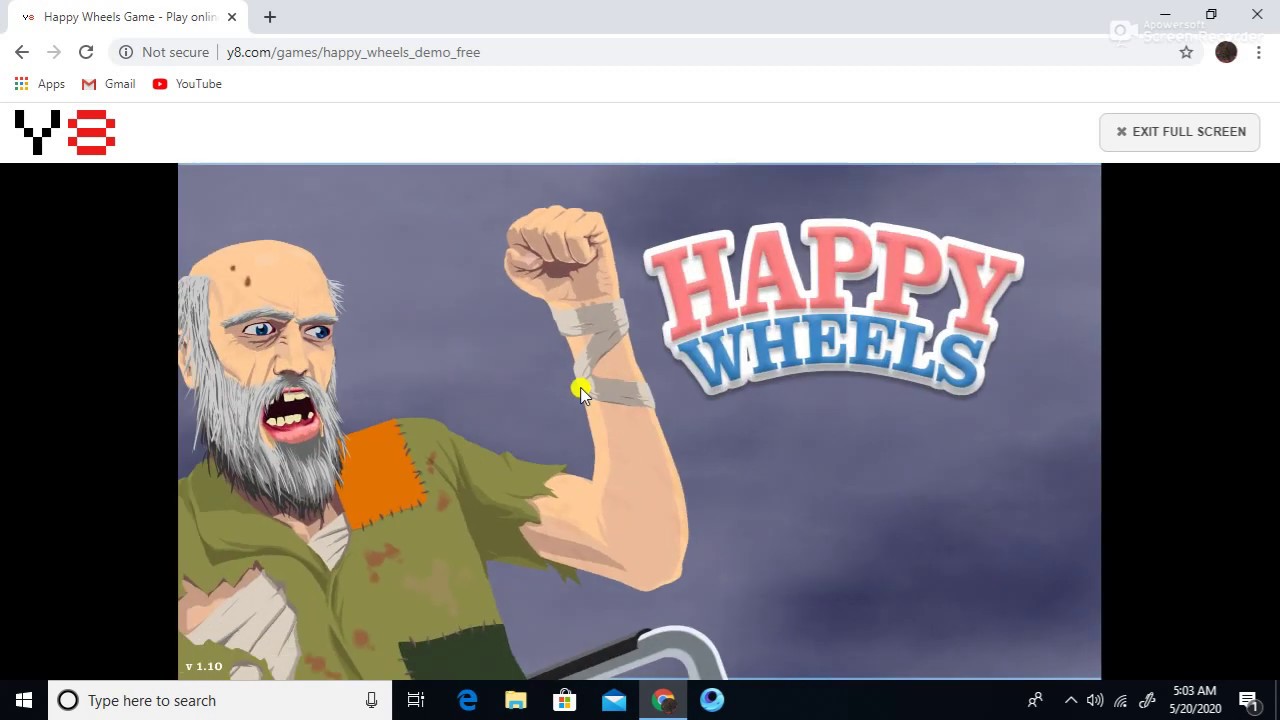Restore down the Chrome window
Image resolution: width=1280 pixels, height=720 pixels.
coord(1211,14)
